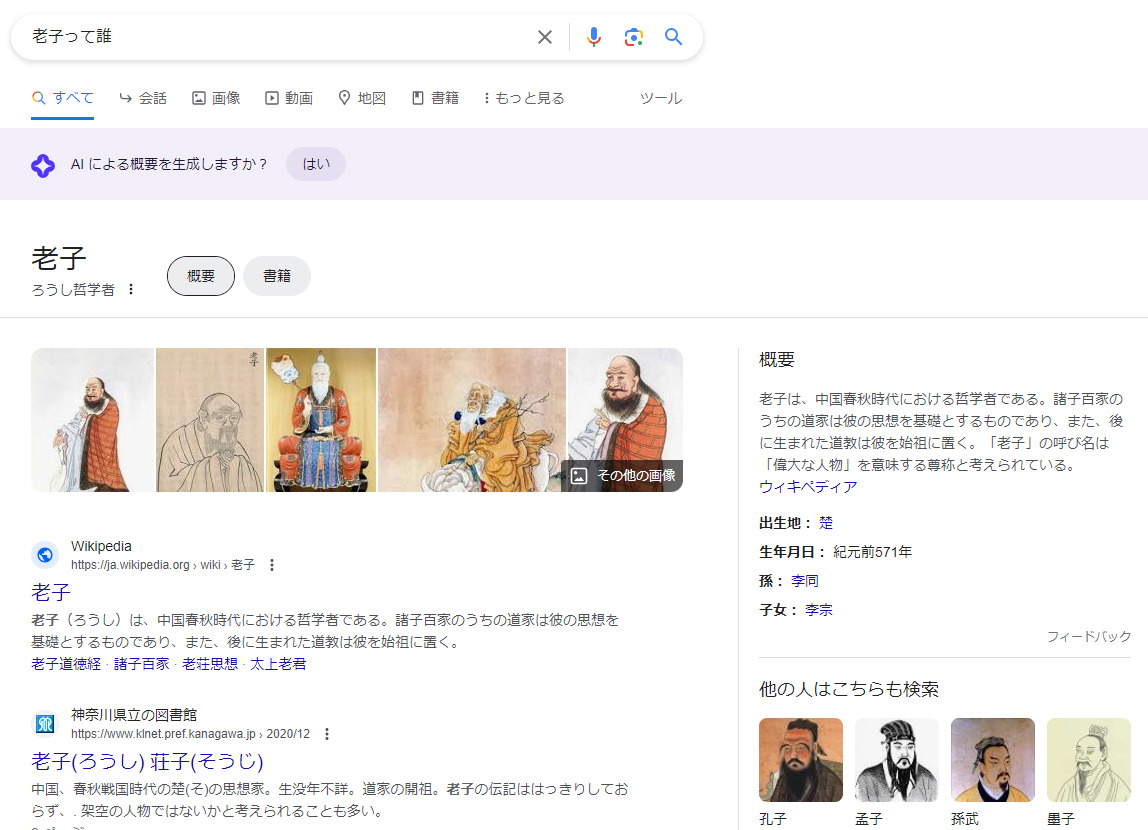Image resolution: width=1148 pixels, height=830 pixels.
Task: Open the 地図 tab
Action: point(362,98)
